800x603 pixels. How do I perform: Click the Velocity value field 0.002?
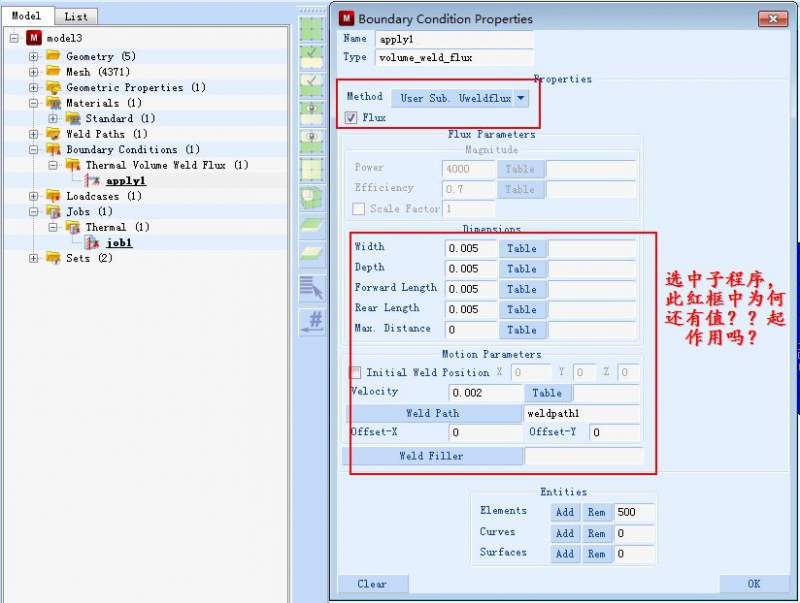click(x=485, y=393)
